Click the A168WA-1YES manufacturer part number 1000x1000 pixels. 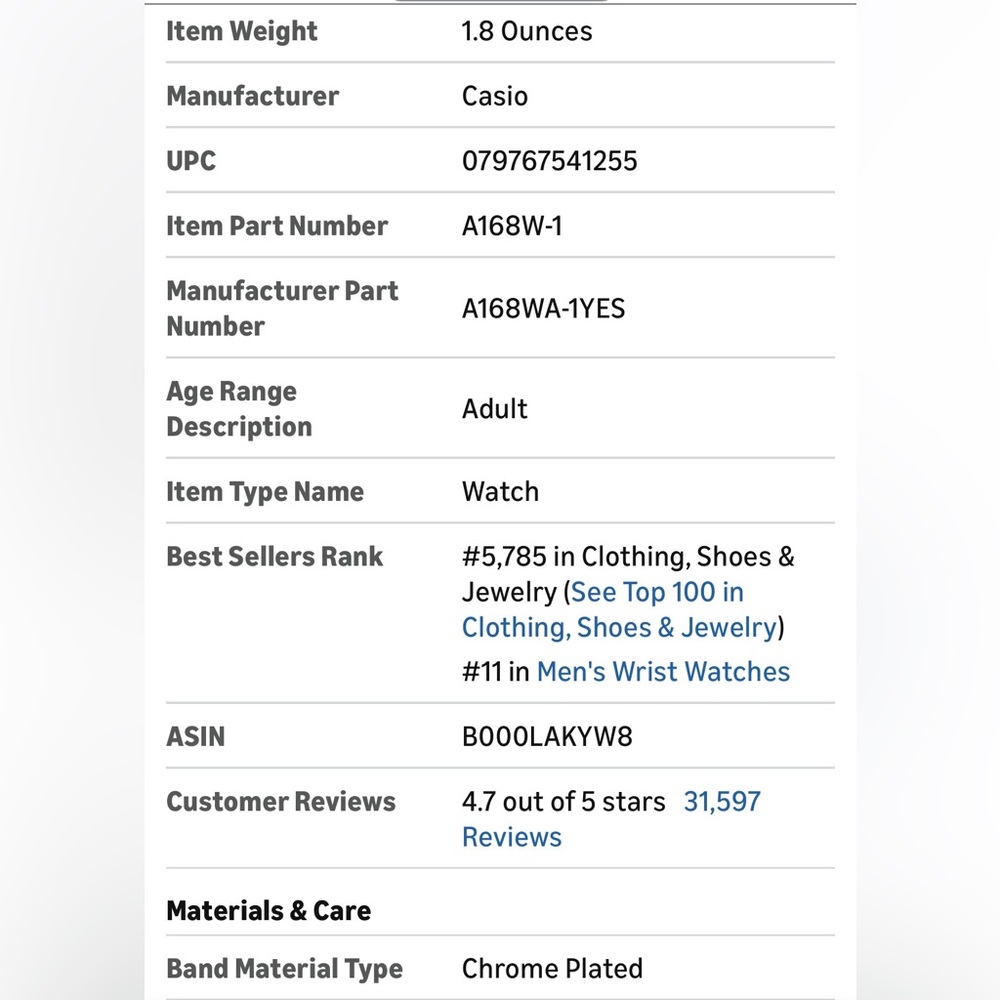pos(543,309)
